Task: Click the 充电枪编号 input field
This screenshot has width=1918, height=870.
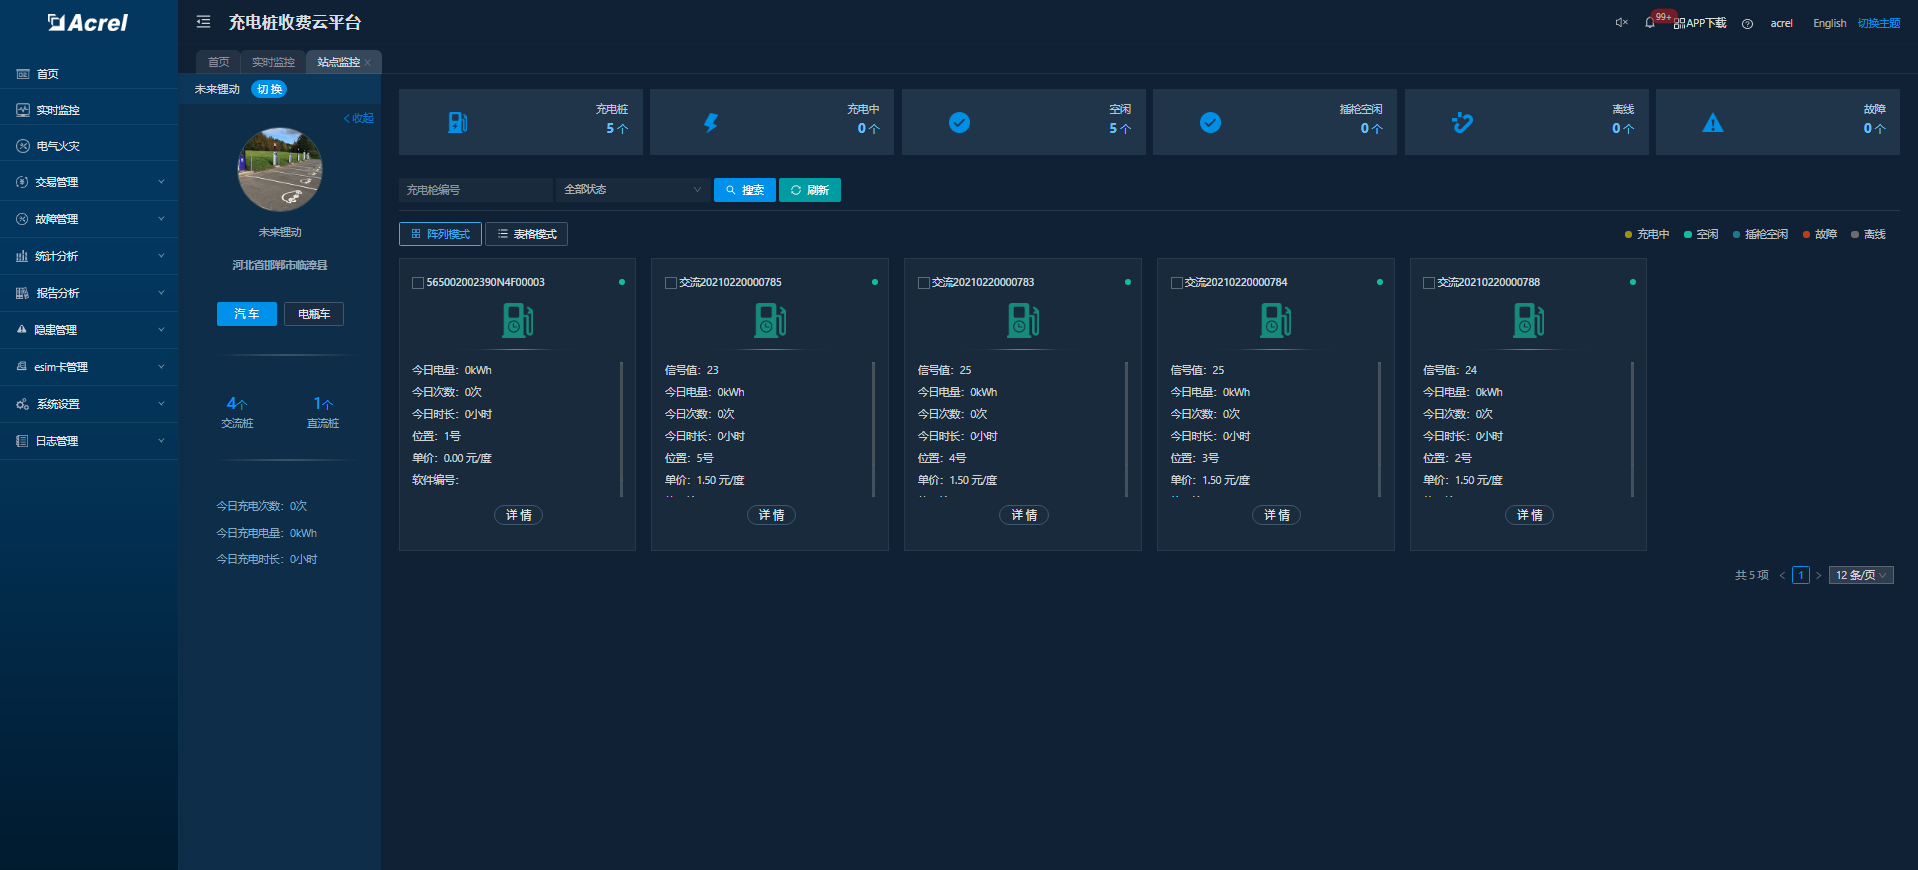Action: pyautogui.click(x=476, y=190)
